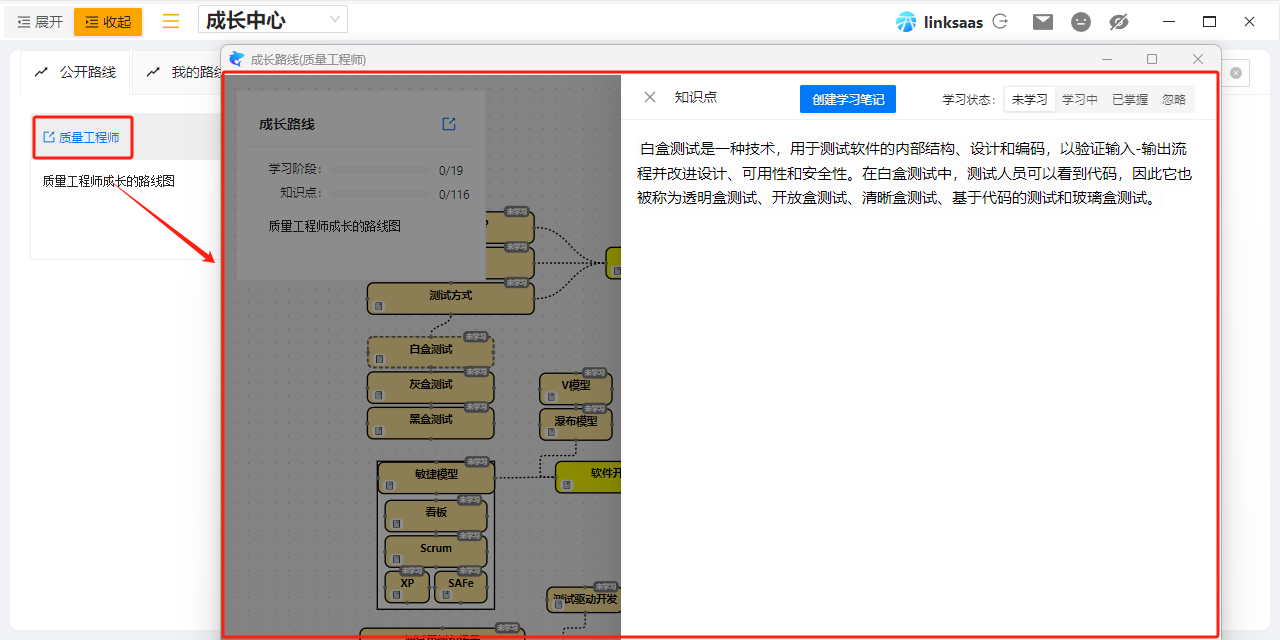Select the 看板 node
This screenshot has height=640, width=1280.
436,516
